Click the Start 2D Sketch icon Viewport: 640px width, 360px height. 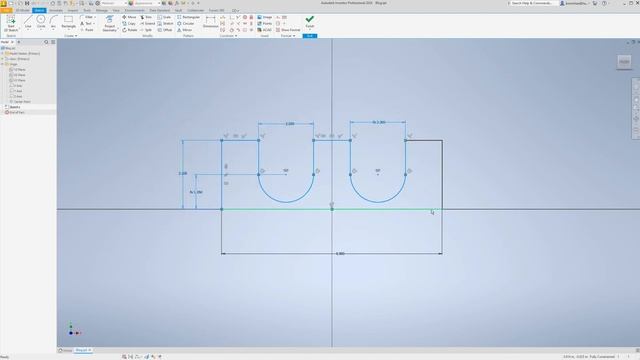tap(11, 24)
